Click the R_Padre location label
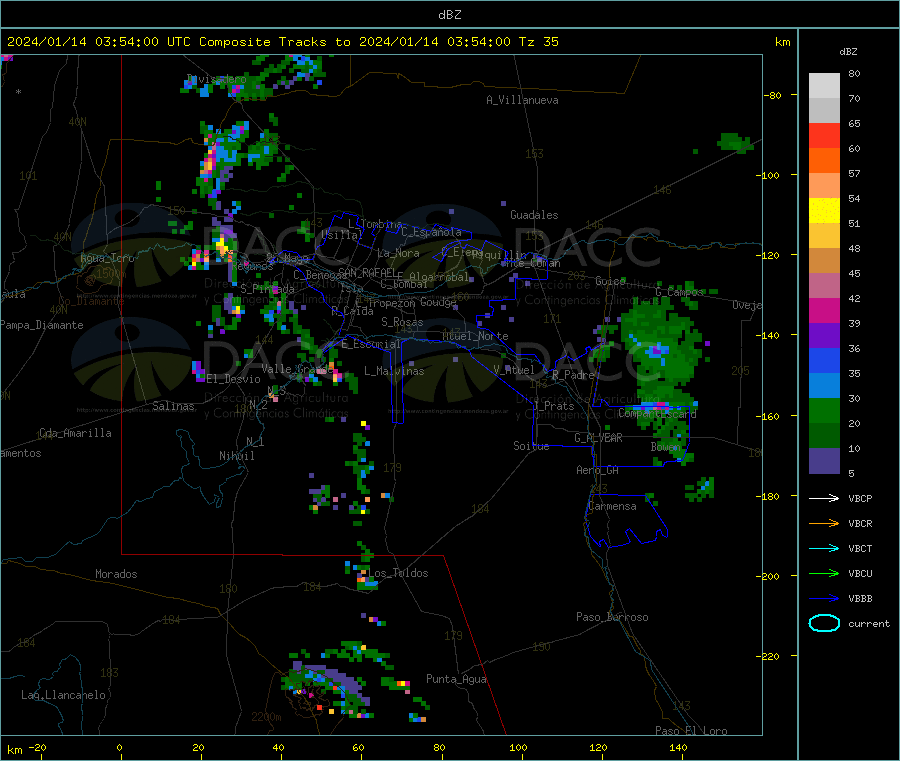Image resolution: width=900 pixels, height=761 pixels. pos(572,375)
